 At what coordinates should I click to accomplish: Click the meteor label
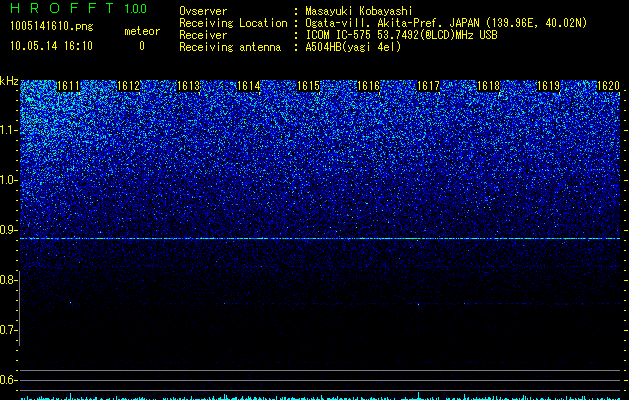[142, 31]
